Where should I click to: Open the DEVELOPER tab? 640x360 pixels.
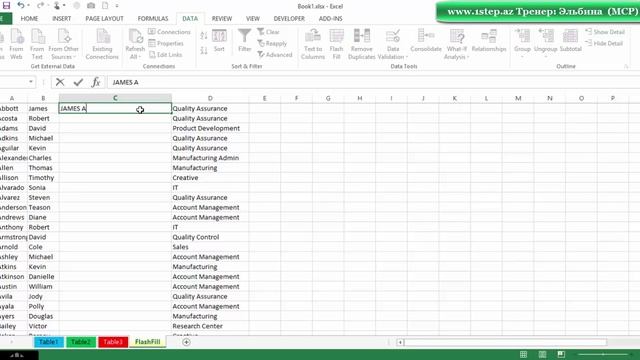[x=289, y=19]
